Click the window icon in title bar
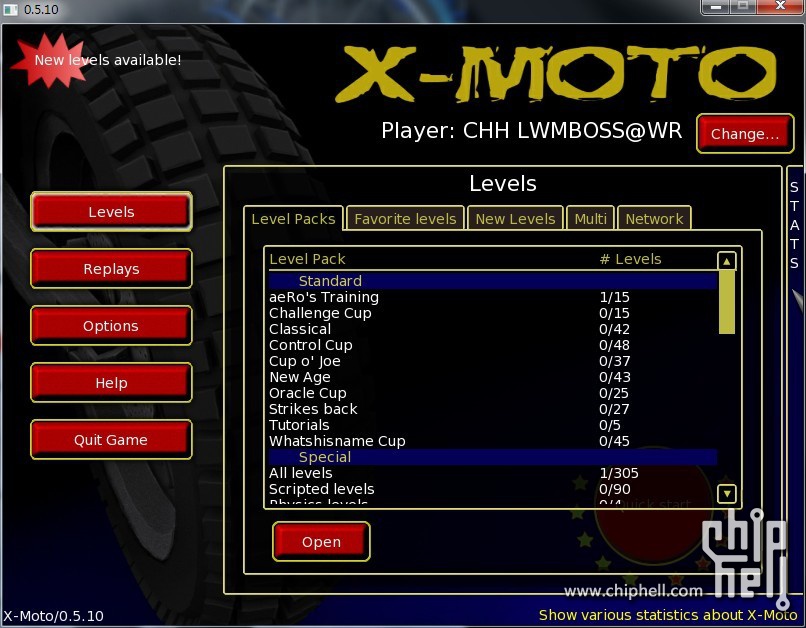806x628 pixels. (x=10, y=9)
